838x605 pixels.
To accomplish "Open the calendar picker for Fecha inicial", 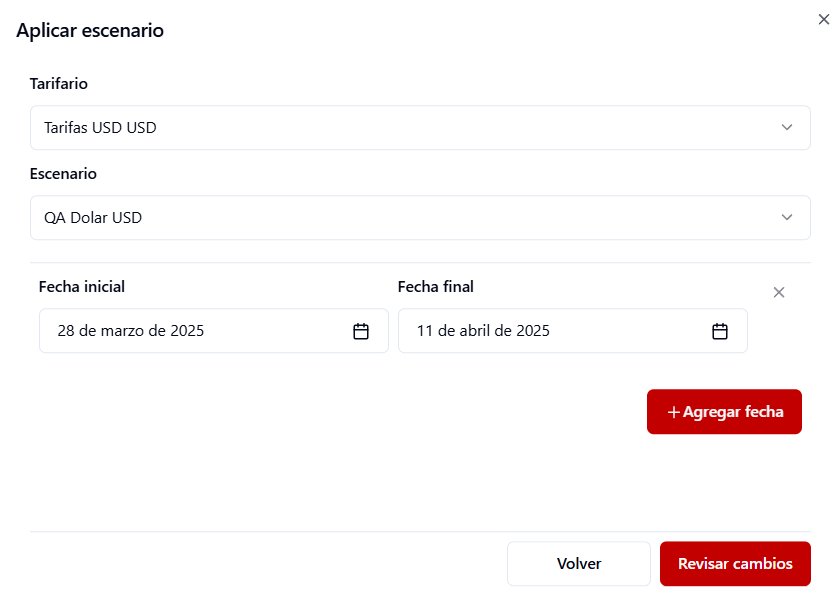I will coord(360,331).
